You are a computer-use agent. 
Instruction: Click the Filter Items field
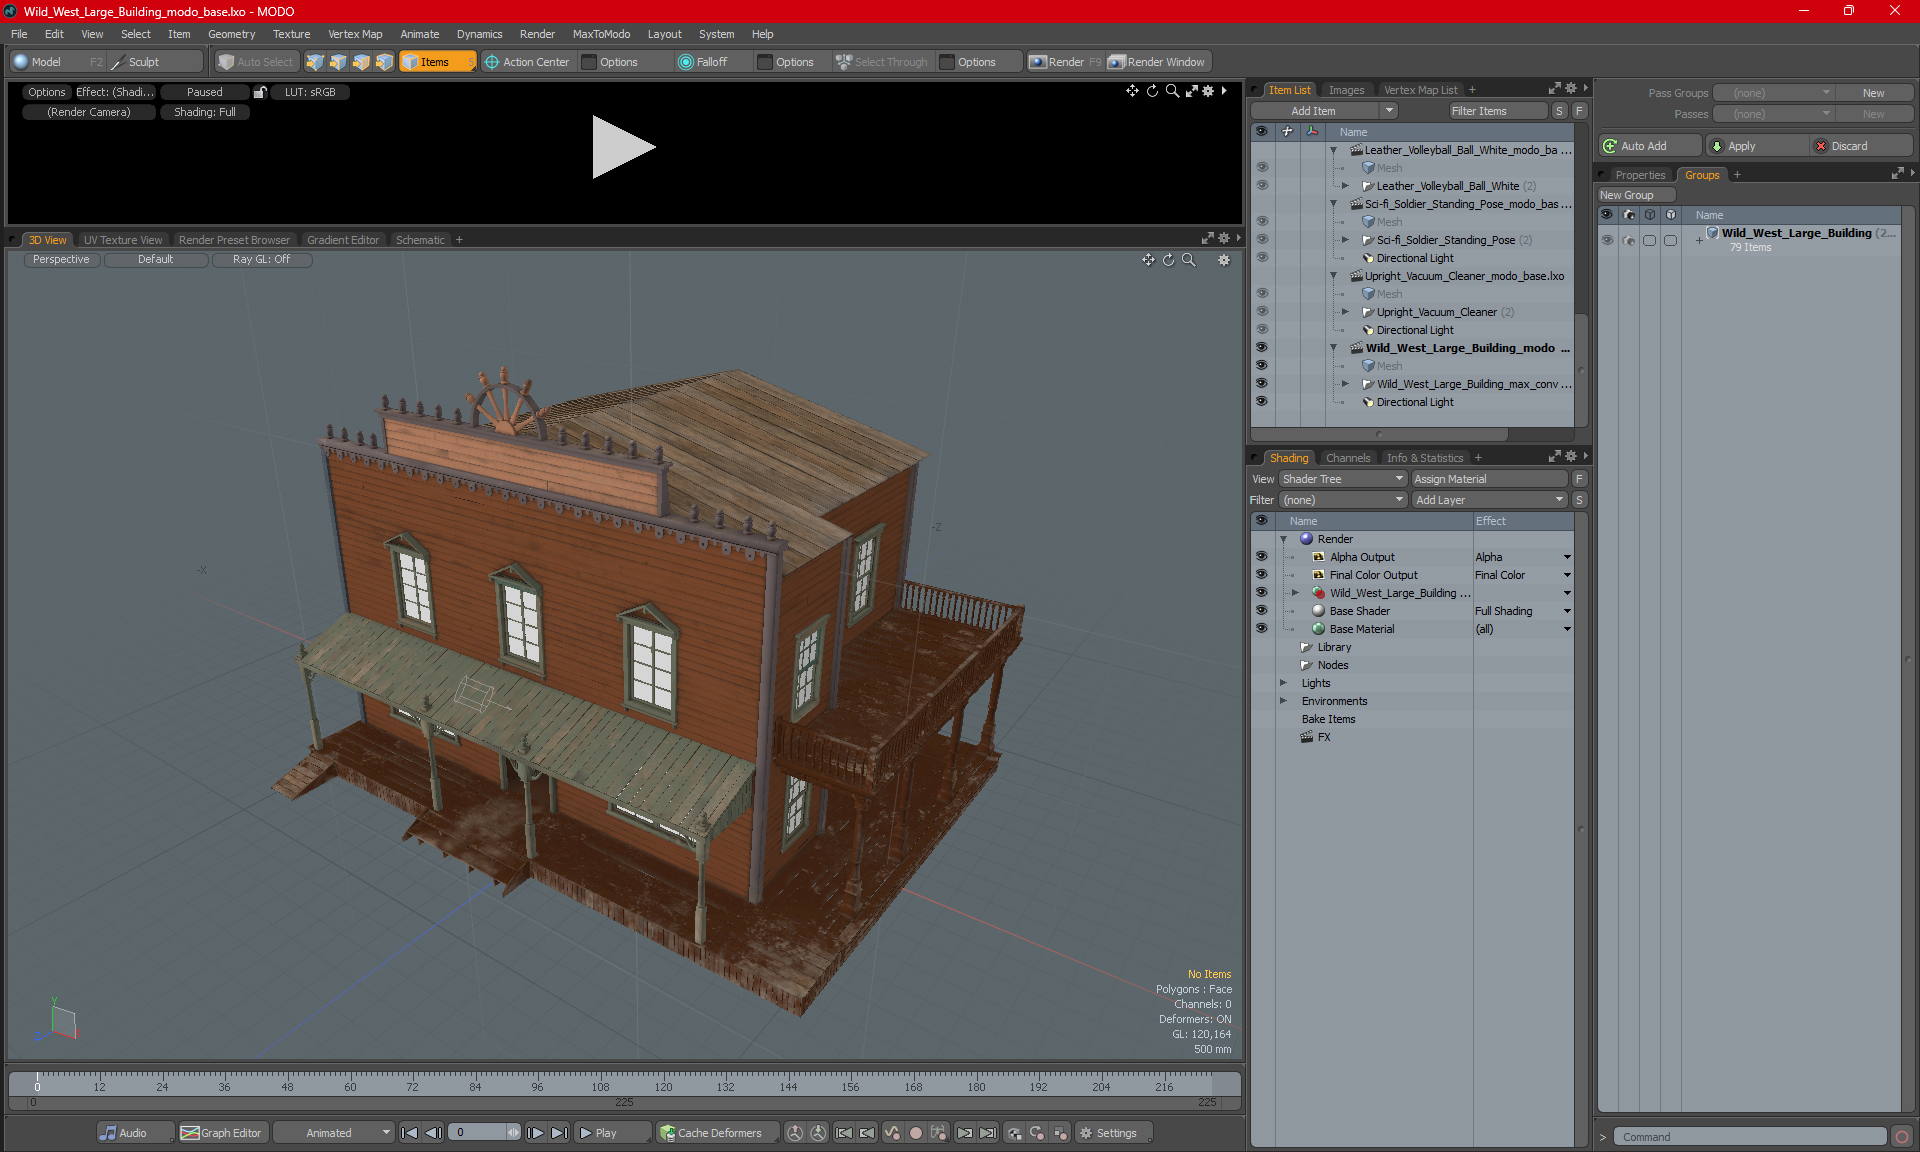tap(1498, 111)
